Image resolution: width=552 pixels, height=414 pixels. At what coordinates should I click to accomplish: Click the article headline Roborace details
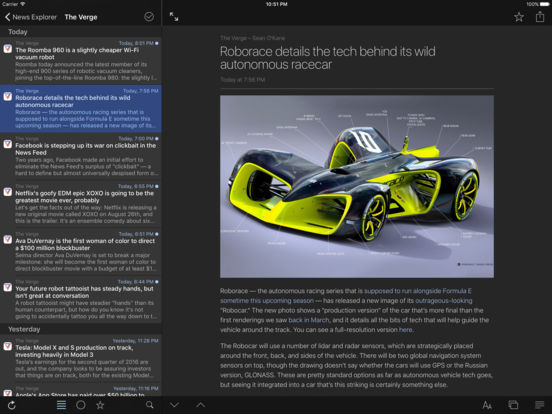click(327, 58)
